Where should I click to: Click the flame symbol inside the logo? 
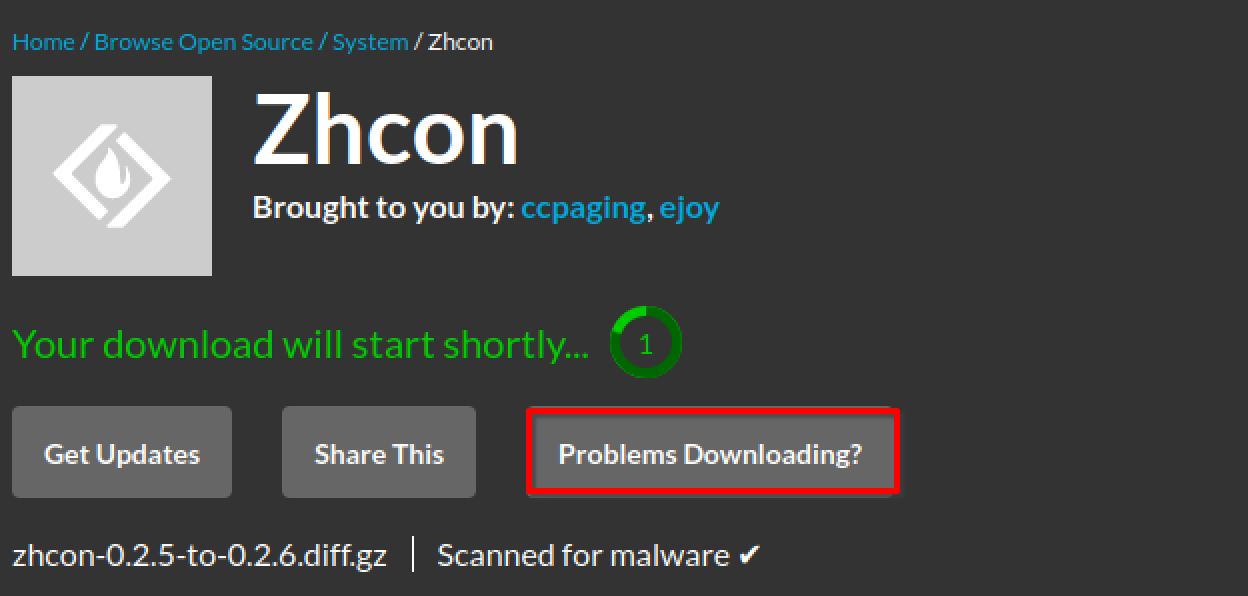click(110, 177)
